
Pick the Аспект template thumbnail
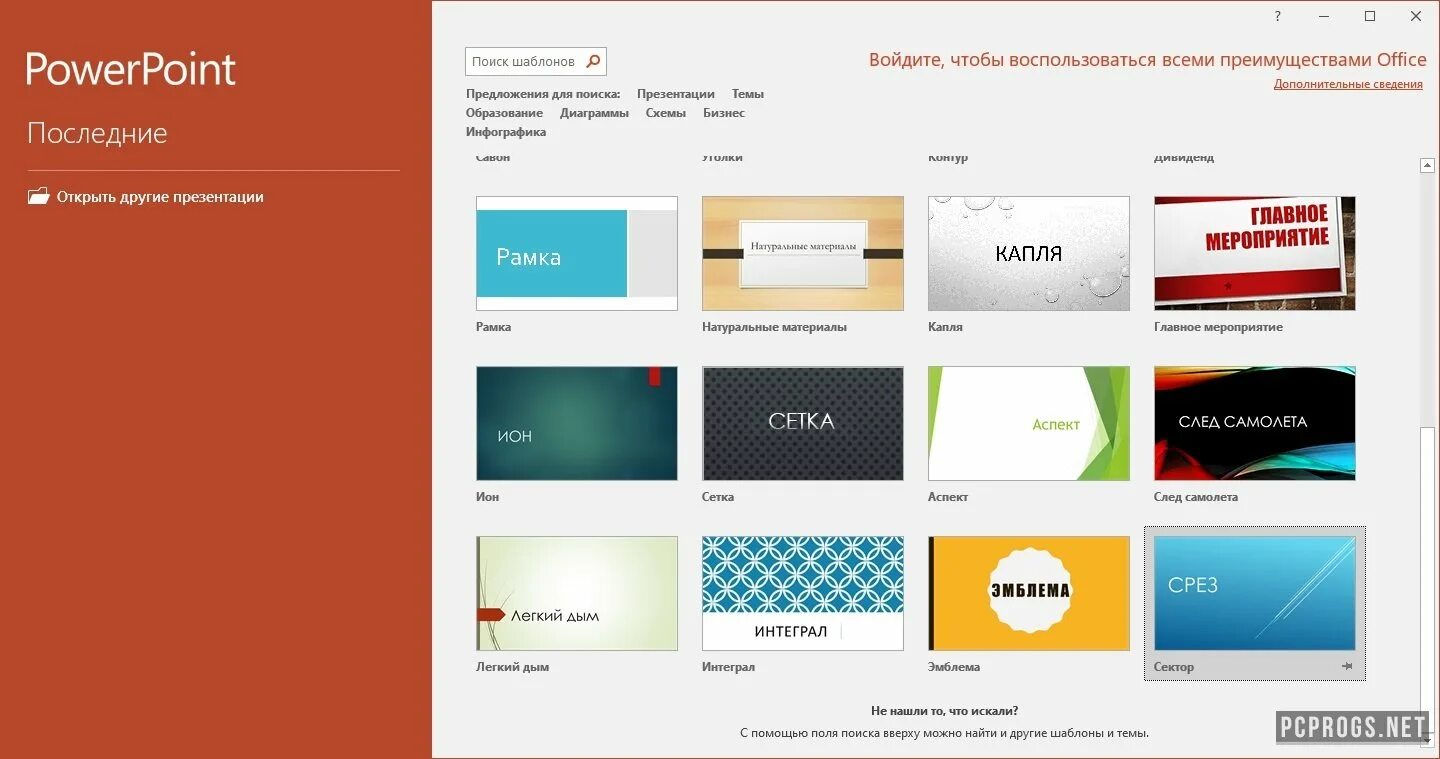click(x=1029, y=423)
